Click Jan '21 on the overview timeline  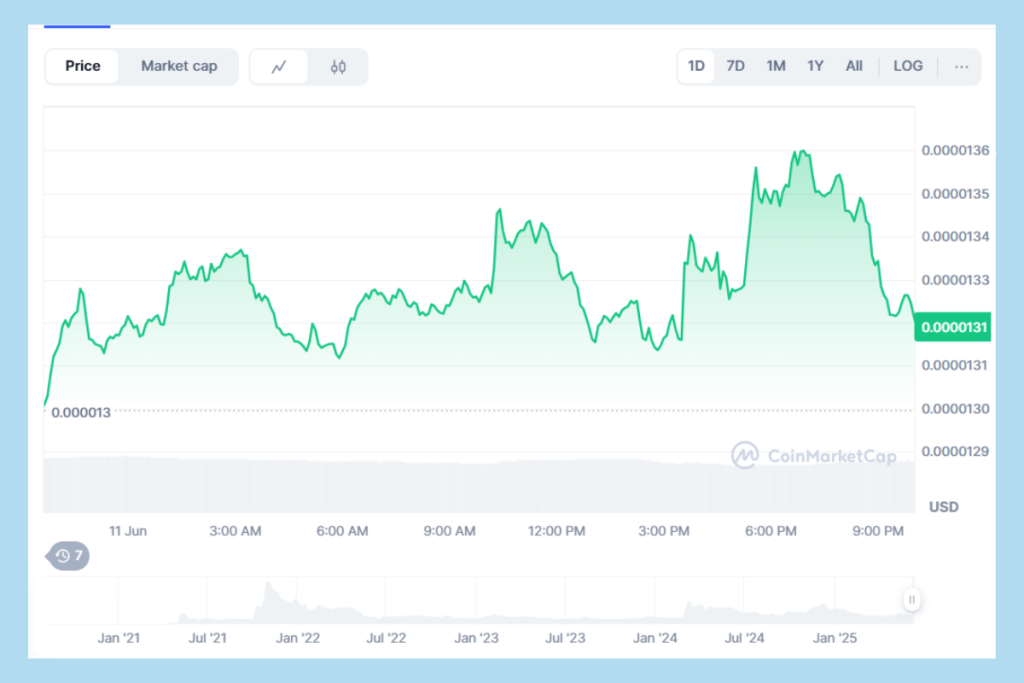(x=119, y=638)
